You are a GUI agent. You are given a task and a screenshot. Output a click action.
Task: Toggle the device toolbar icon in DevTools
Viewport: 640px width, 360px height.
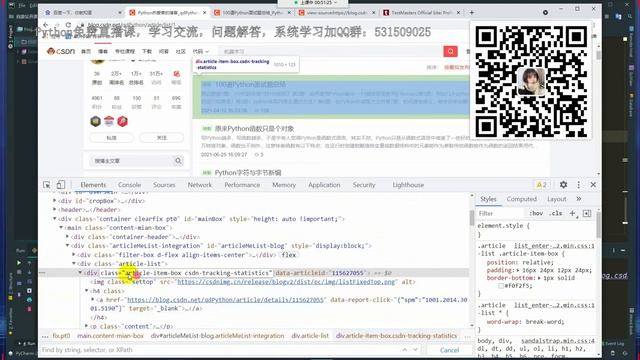60,185
